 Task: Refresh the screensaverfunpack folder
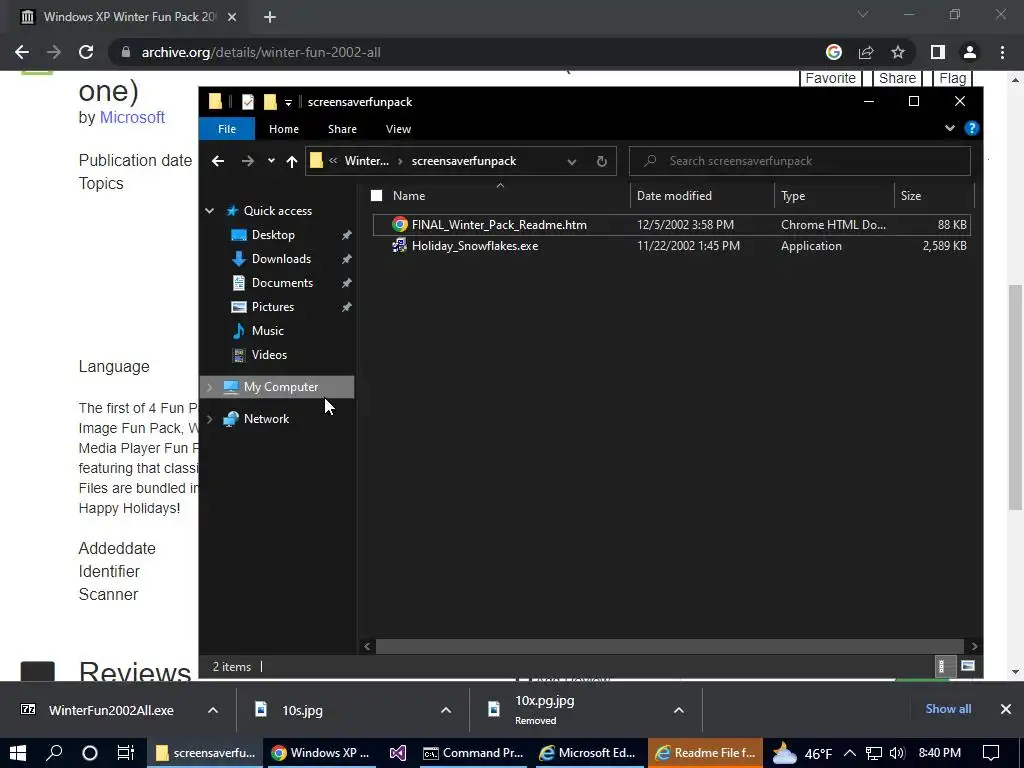coord(601,161)
